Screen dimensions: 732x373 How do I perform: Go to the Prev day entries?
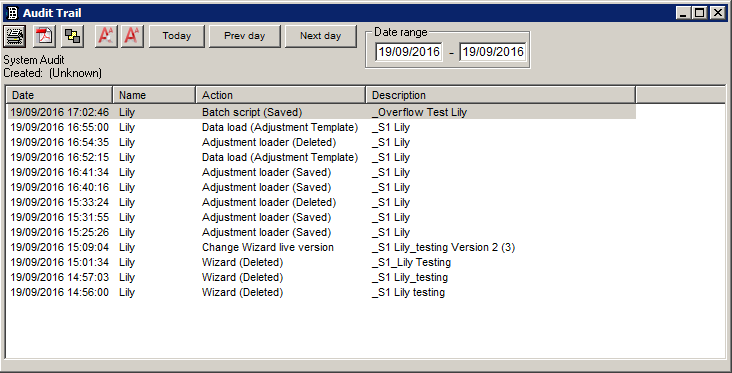(x=245, y=36)
